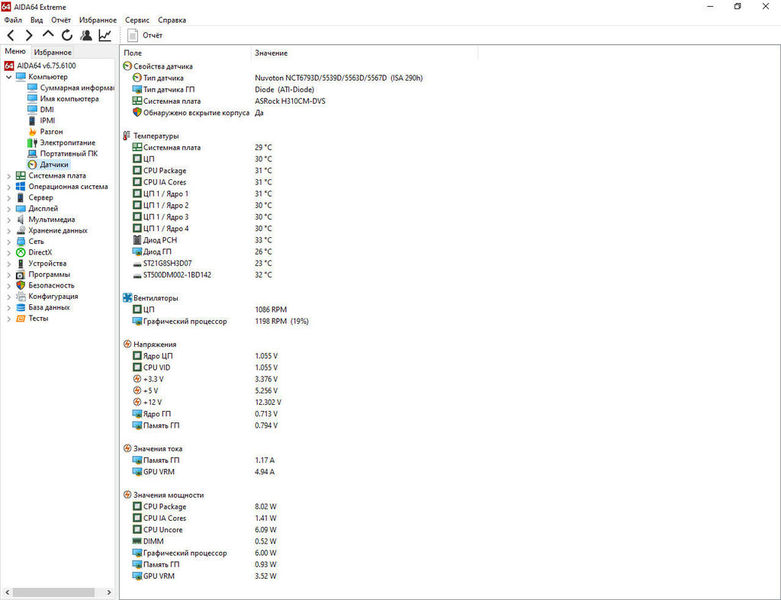Click the База данных icon
Screen dimensions: 781x600
coord(20,307)
